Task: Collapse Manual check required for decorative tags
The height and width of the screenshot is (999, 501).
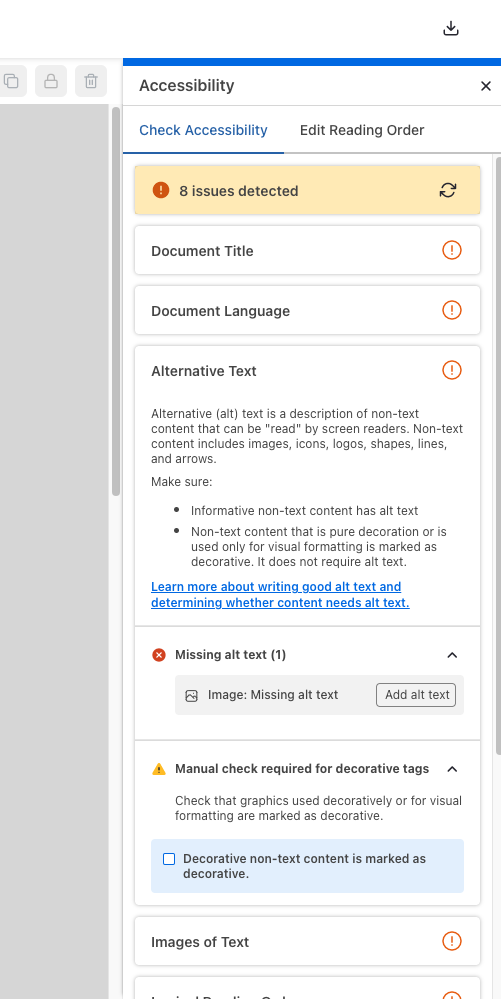Action: point(453,769)
